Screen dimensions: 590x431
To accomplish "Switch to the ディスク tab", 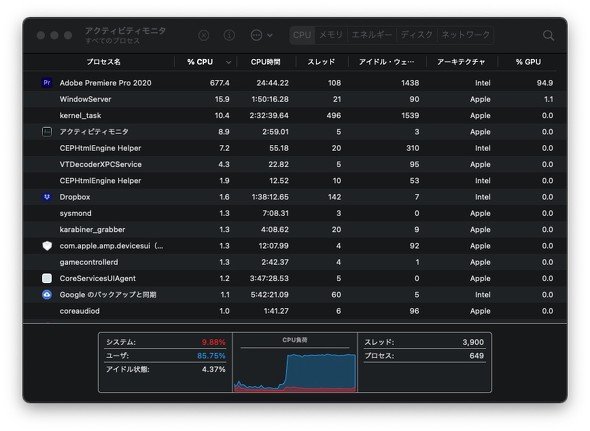I will [417, 35].
